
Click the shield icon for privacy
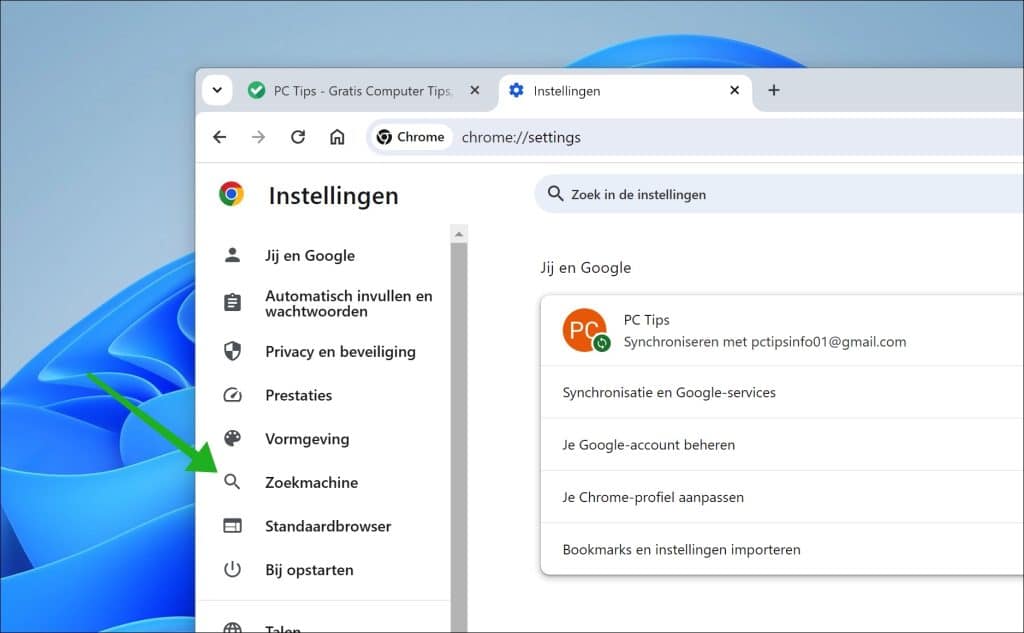[x=232, y=351]
